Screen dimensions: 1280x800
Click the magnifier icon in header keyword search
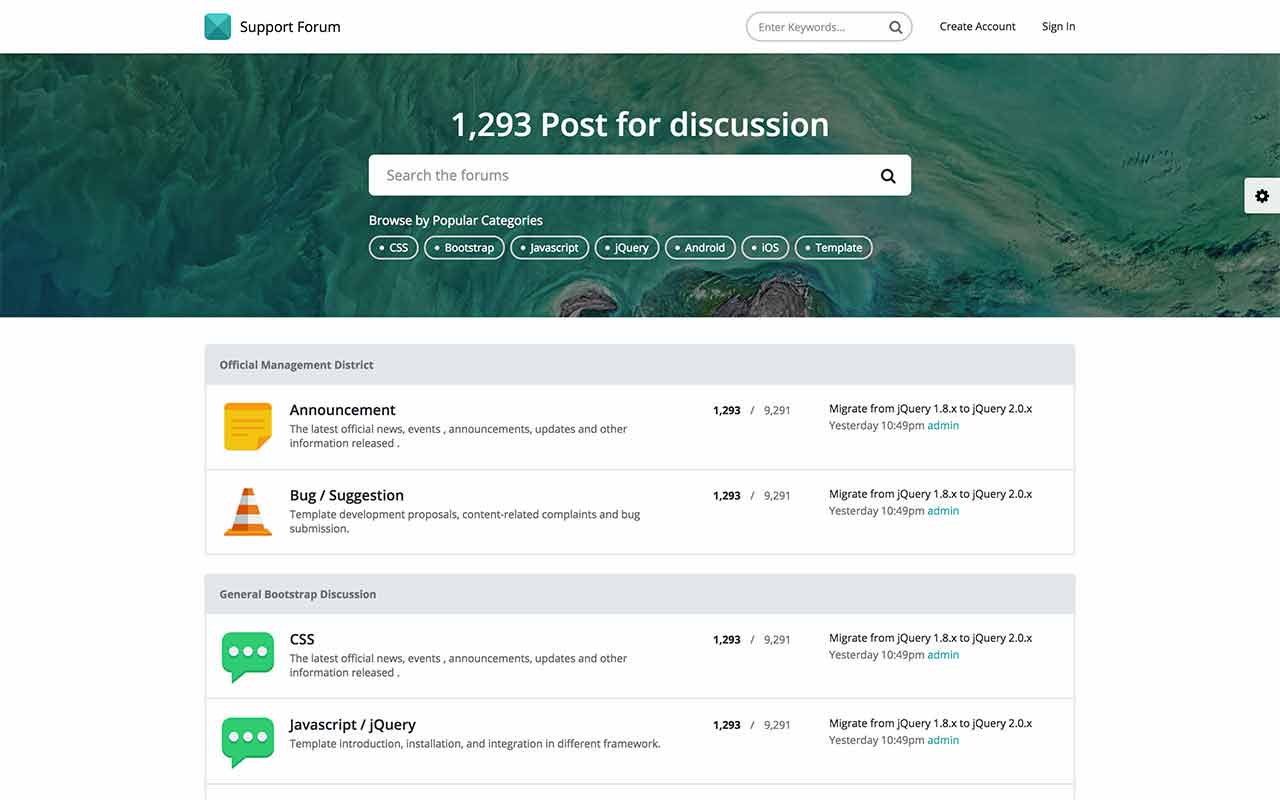895,28
